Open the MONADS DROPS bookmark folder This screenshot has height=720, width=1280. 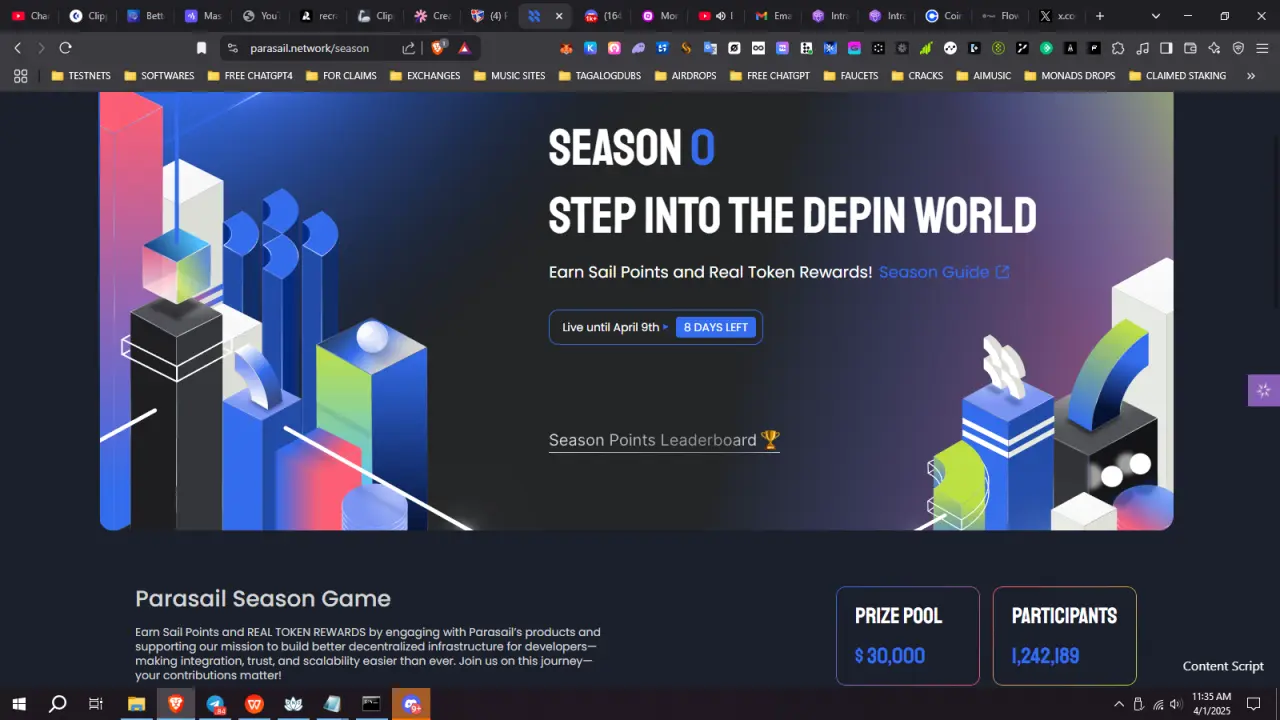(x=1070, y=76)
